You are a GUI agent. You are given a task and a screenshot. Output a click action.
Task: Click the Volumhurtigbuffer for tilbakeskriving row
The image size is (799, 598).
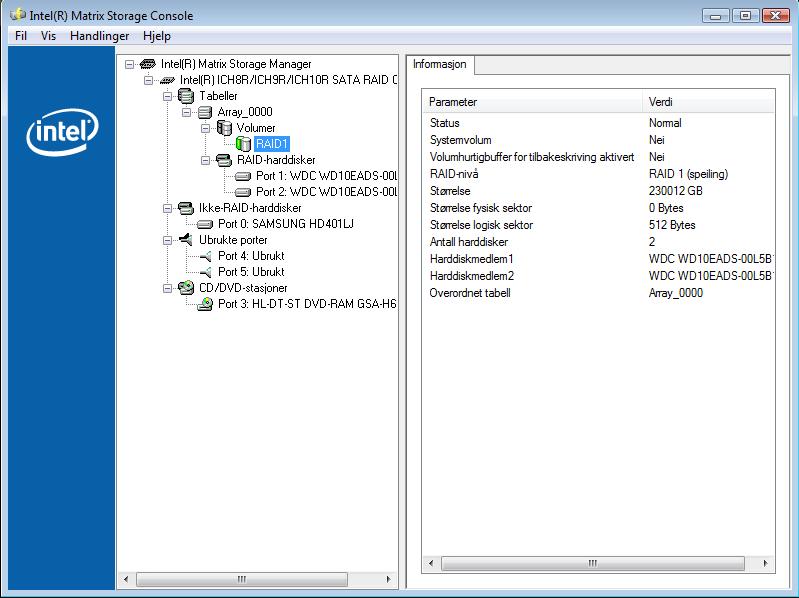[599, 157]
